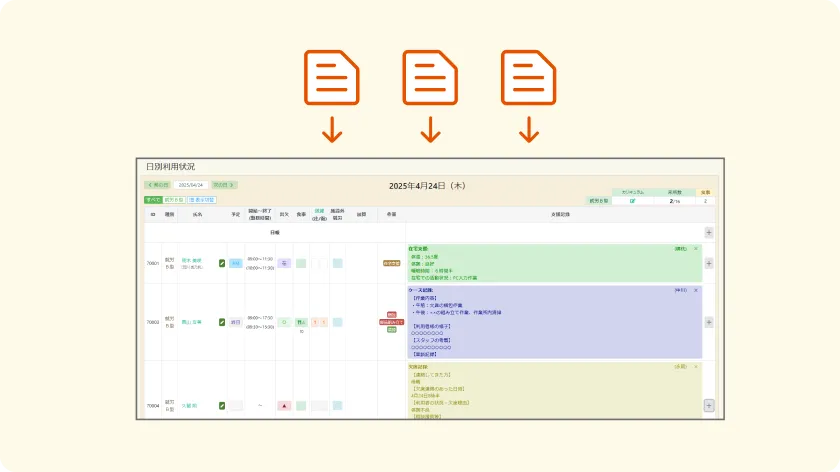This screenshot has height=472, width=840.
Task: Click the date field showing 2025/04/24
Action: (x=190, y=185)
